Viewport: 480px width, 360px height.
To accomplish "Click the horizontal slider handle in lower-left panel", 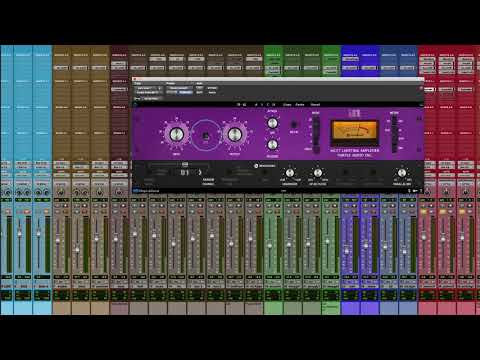I will point(185,164).
